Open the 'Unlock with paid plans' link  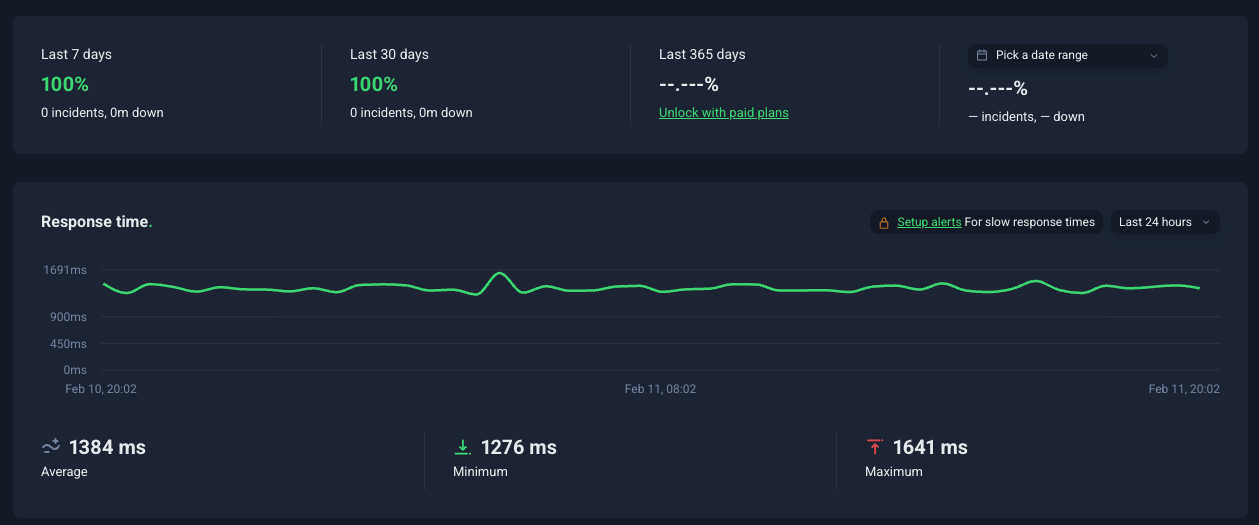tap(723, 113)
